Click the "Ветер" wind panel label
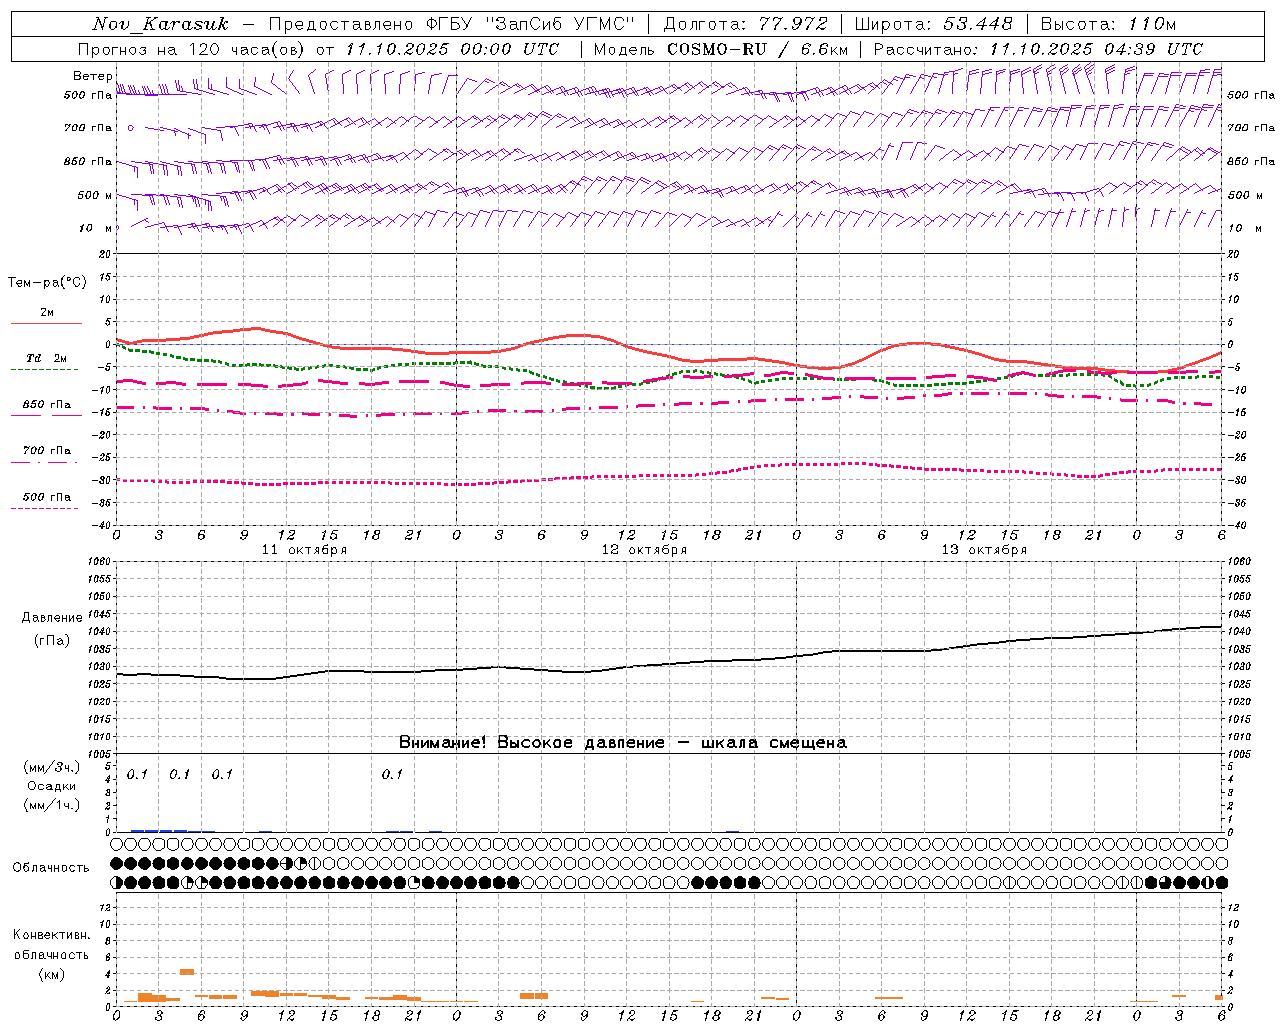The height and width of the screenshot is (1024, 1280). point(92,76)
